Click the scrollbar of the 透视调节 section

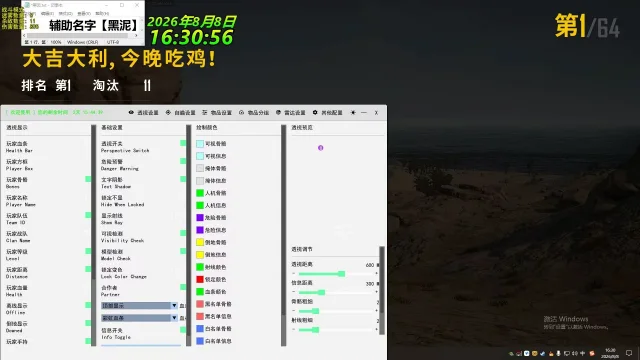click(382, 290)
